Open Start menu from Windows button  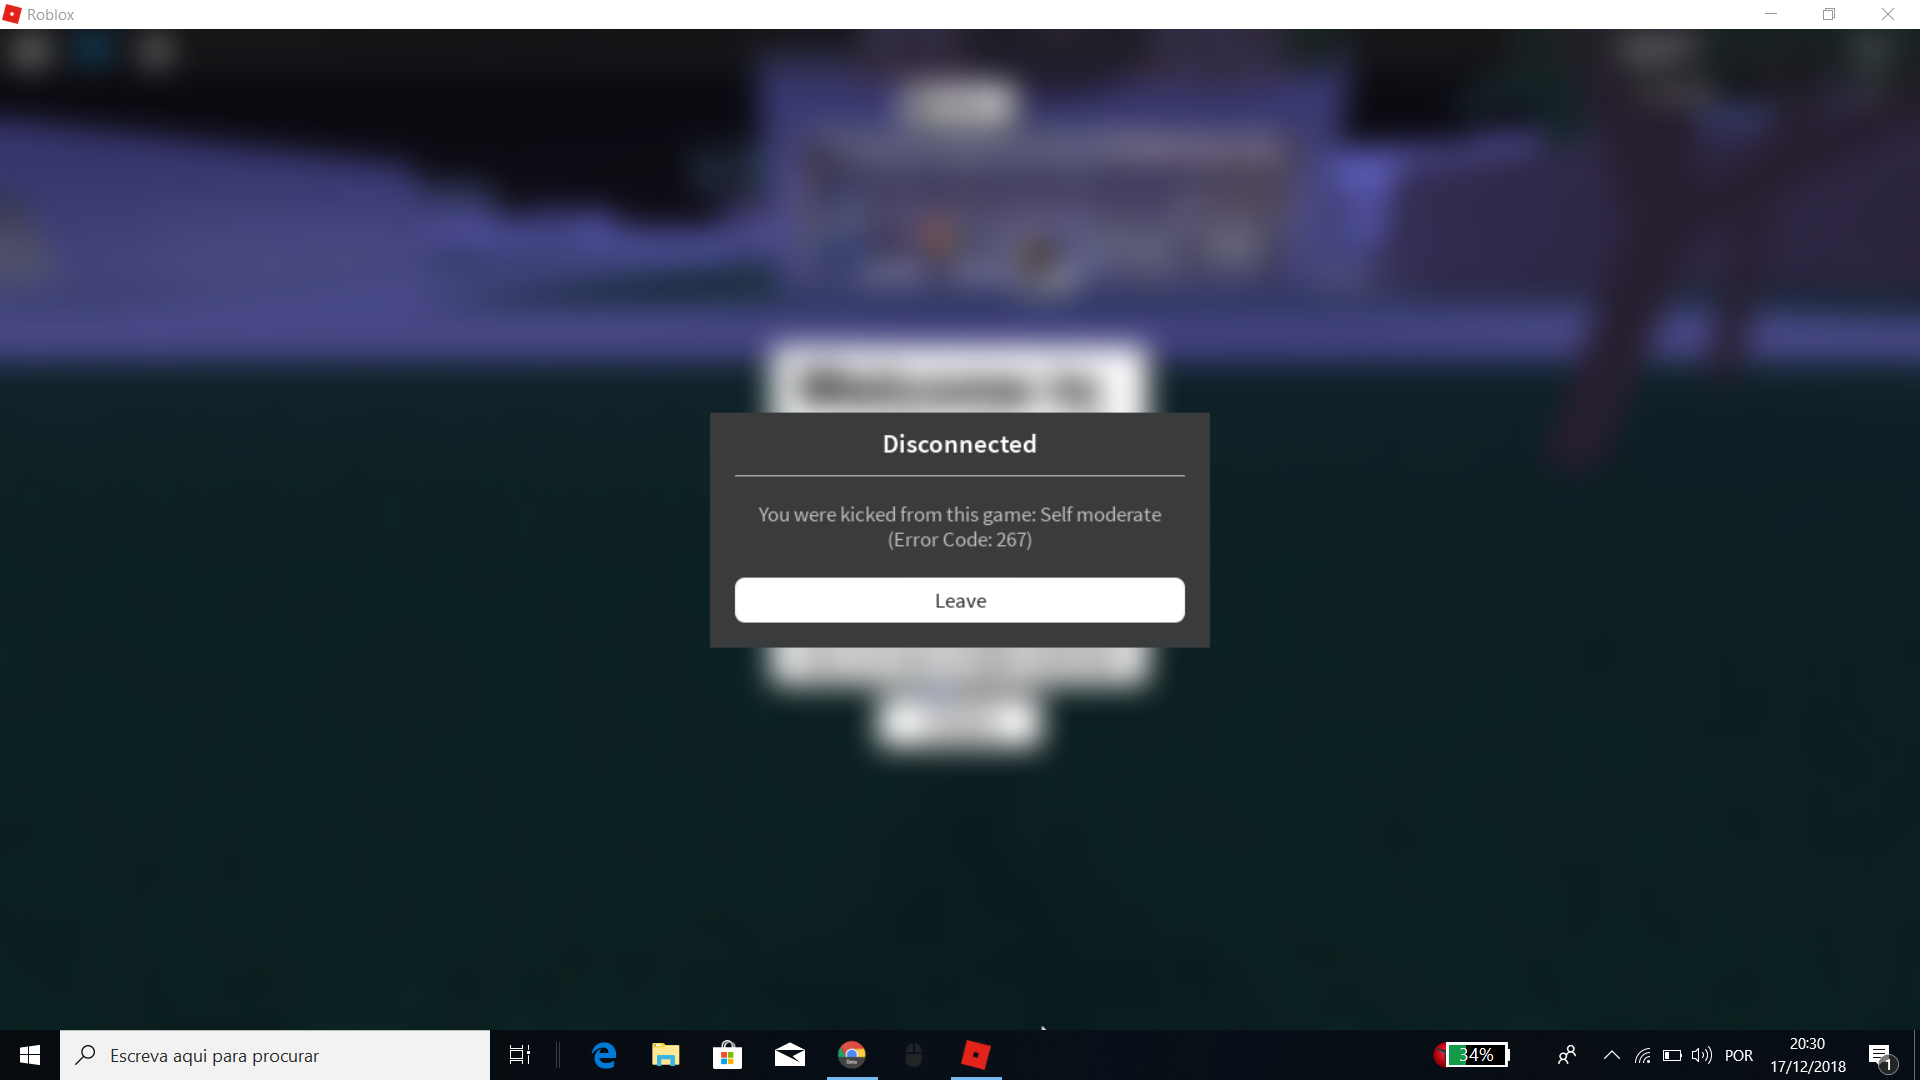click(x=29, y=1054)
